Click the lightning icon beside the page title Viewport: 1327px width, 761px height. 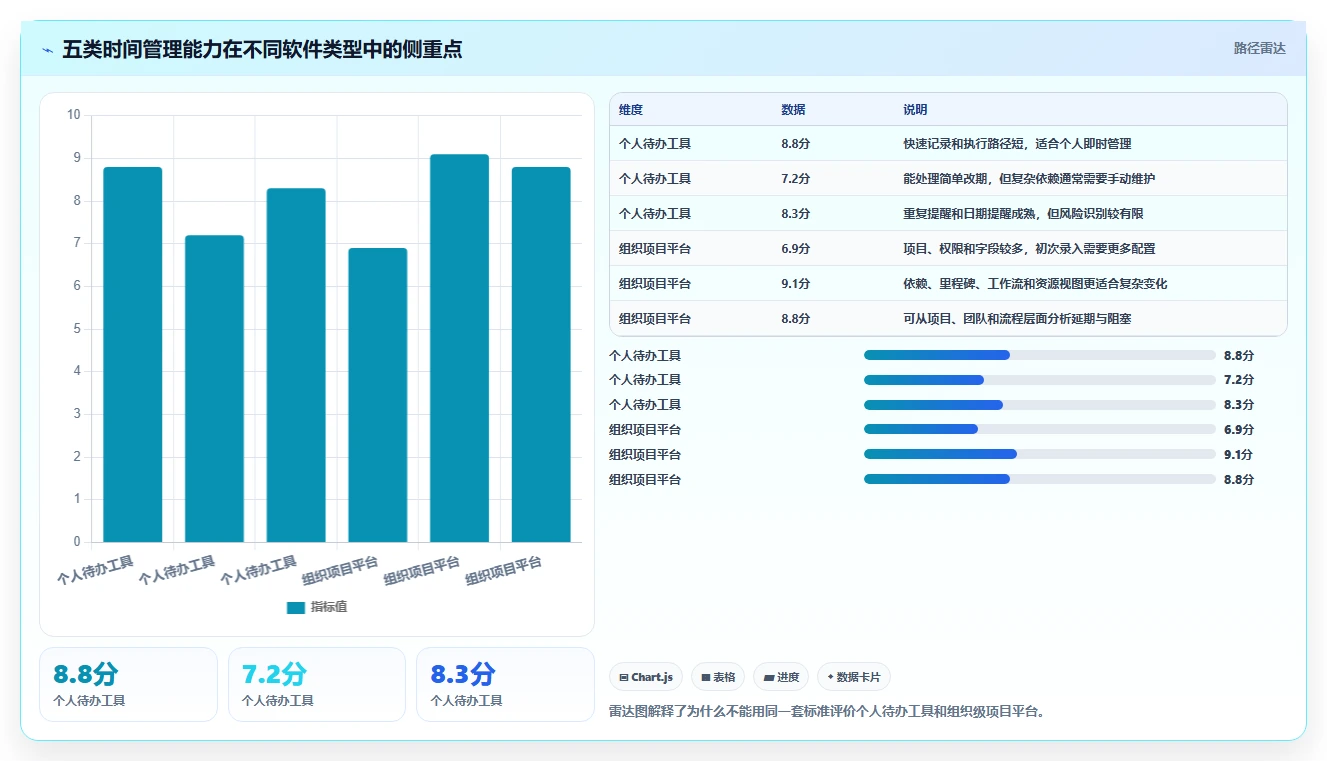[47, 49]
